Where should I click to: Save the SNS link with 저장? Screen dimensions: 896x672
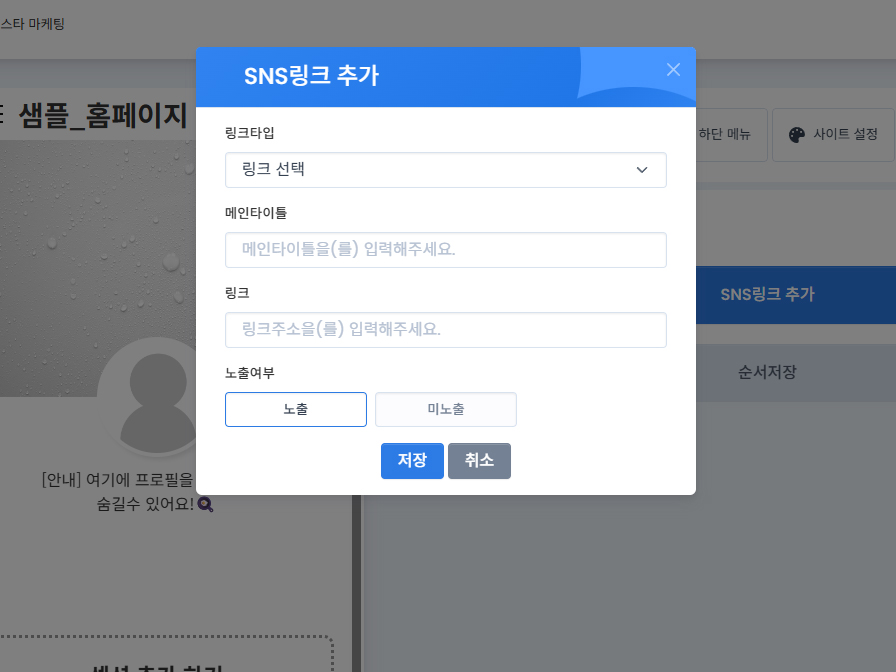412,461
